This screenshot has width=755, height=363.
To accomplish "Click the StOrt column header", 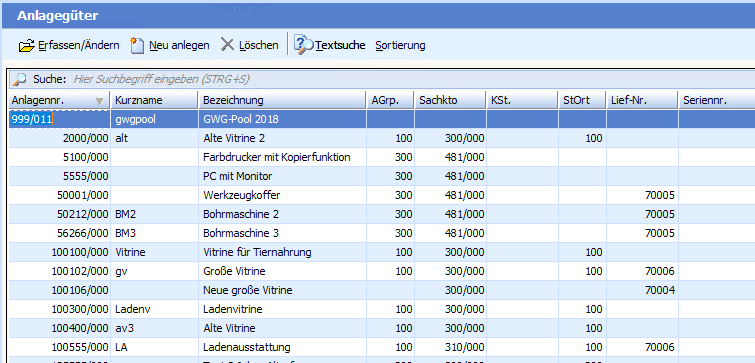I will (582, 100).
